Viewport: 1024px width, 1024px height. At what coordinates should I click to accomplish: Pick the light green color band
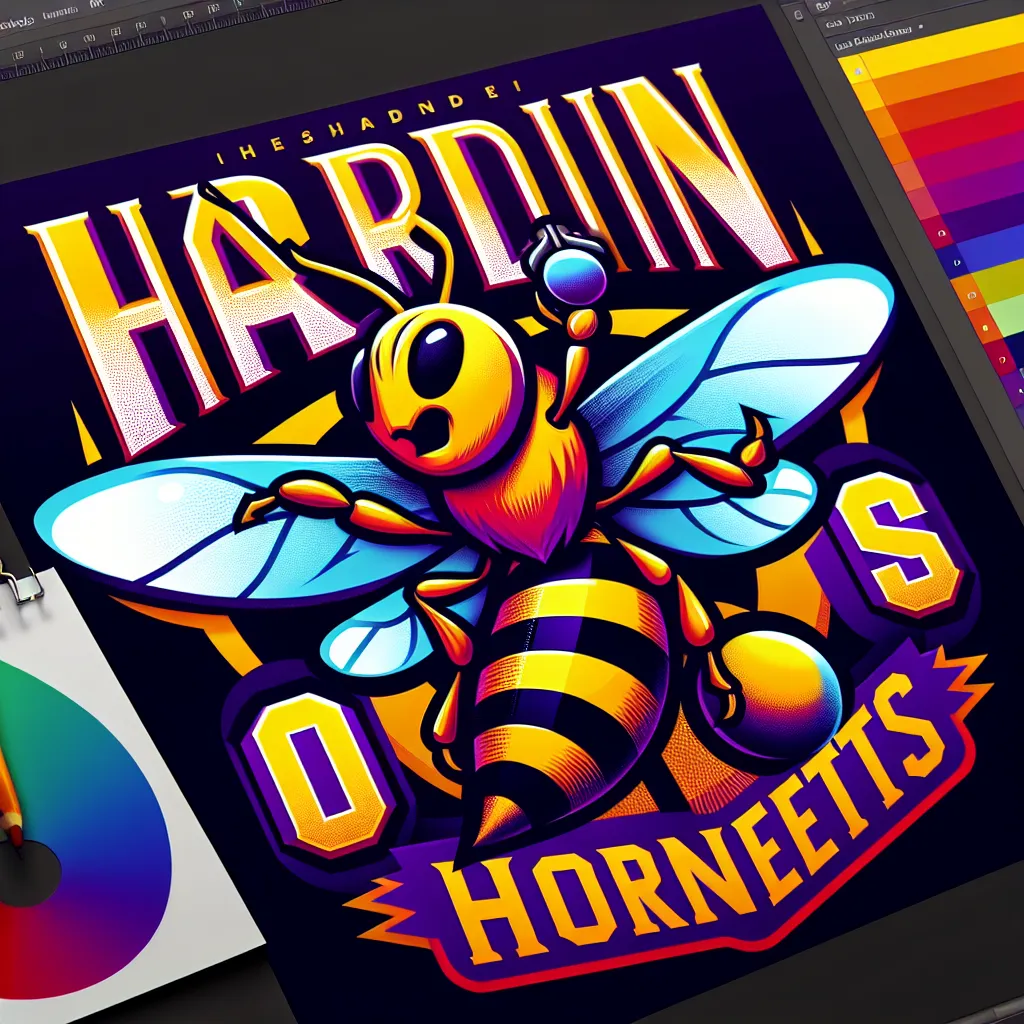(1005, 312)
